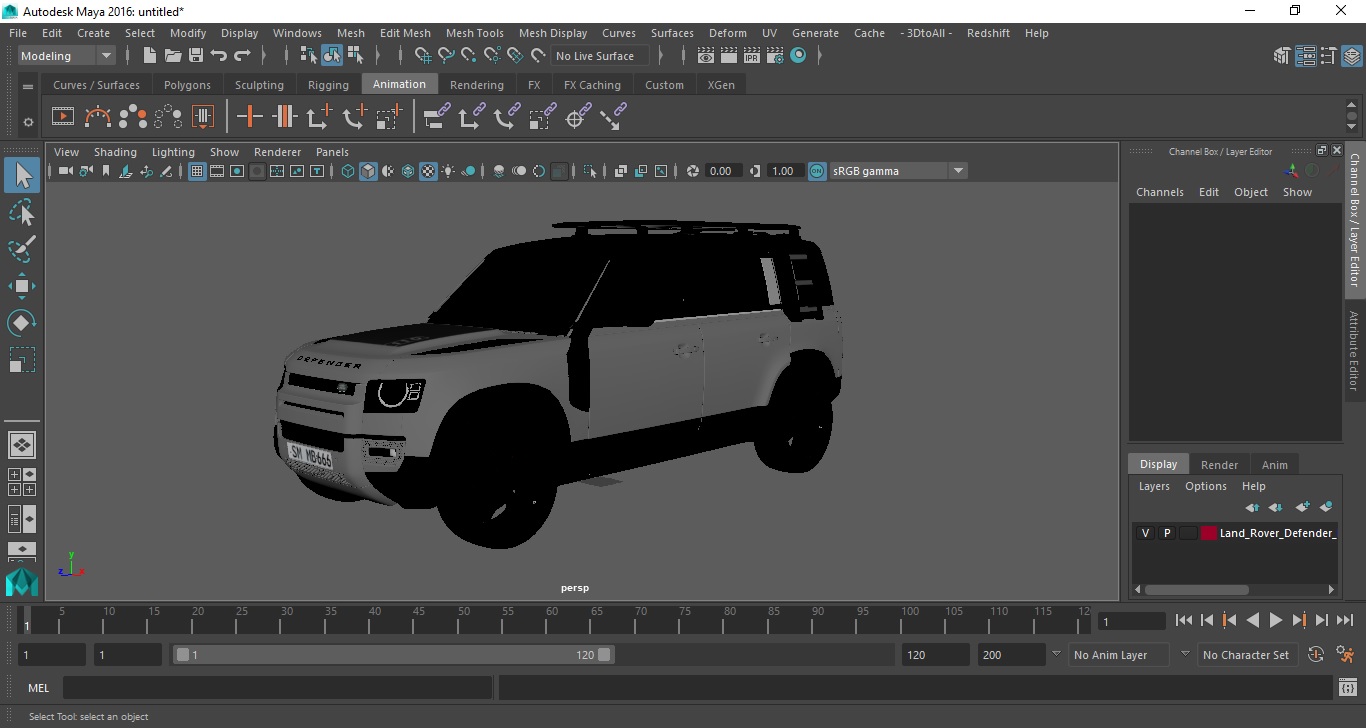Click play forwards button

[x=1276, y=620]
